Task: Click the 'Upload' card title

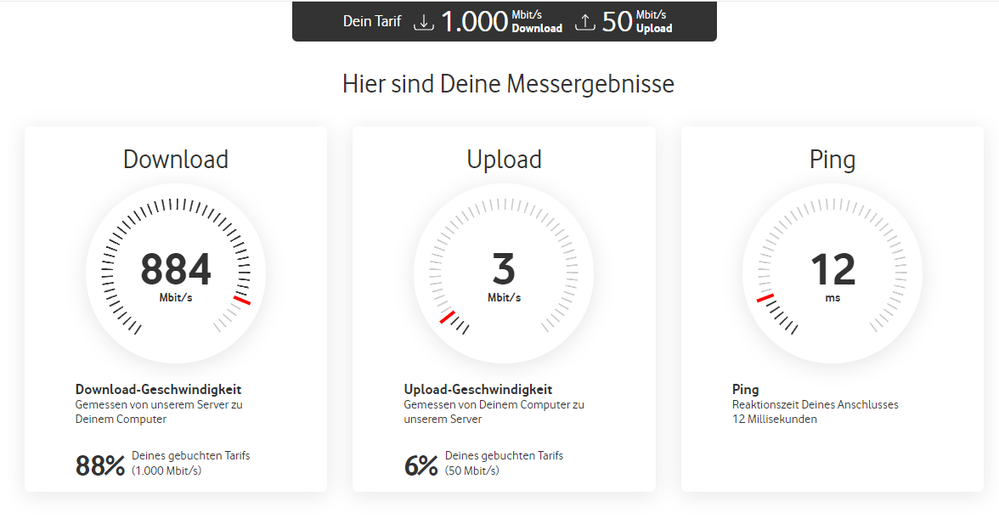Action: tap(504, 160)
